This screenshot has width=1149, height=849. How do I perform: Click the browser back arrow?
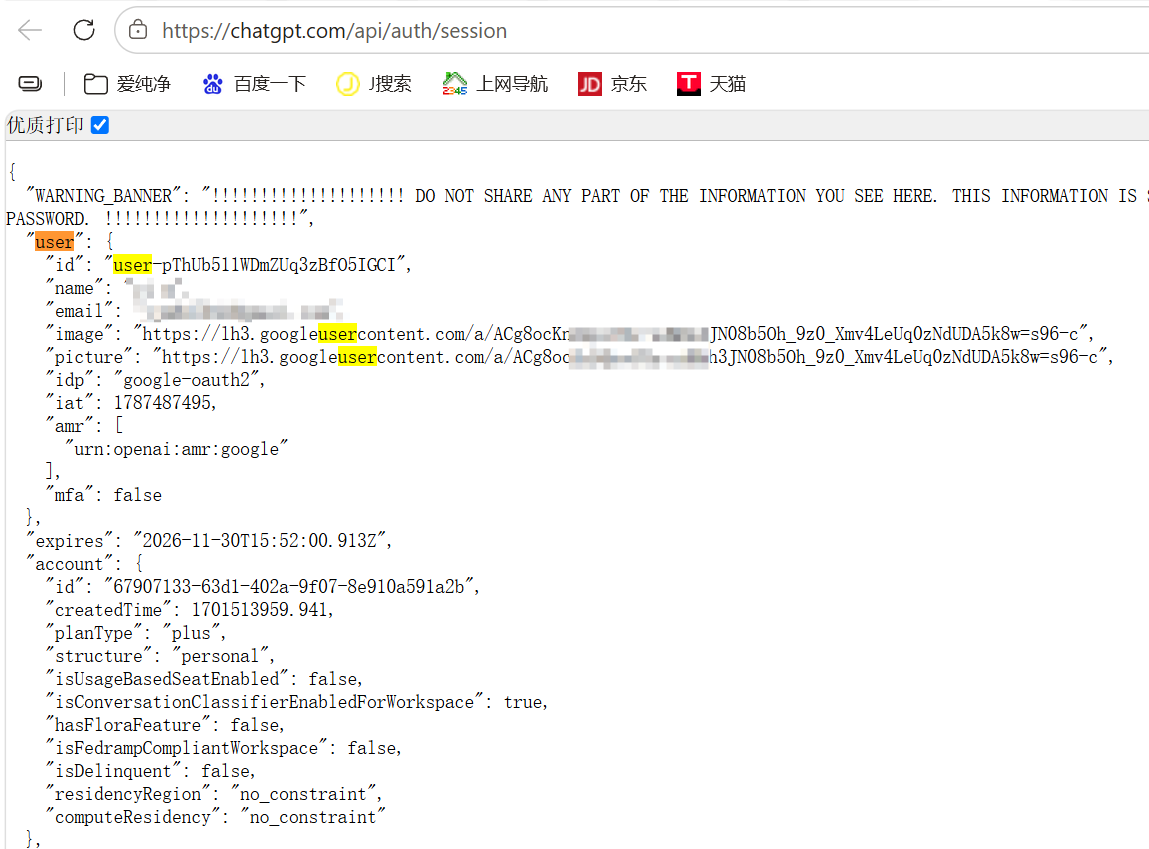click(x=30, y=30)
